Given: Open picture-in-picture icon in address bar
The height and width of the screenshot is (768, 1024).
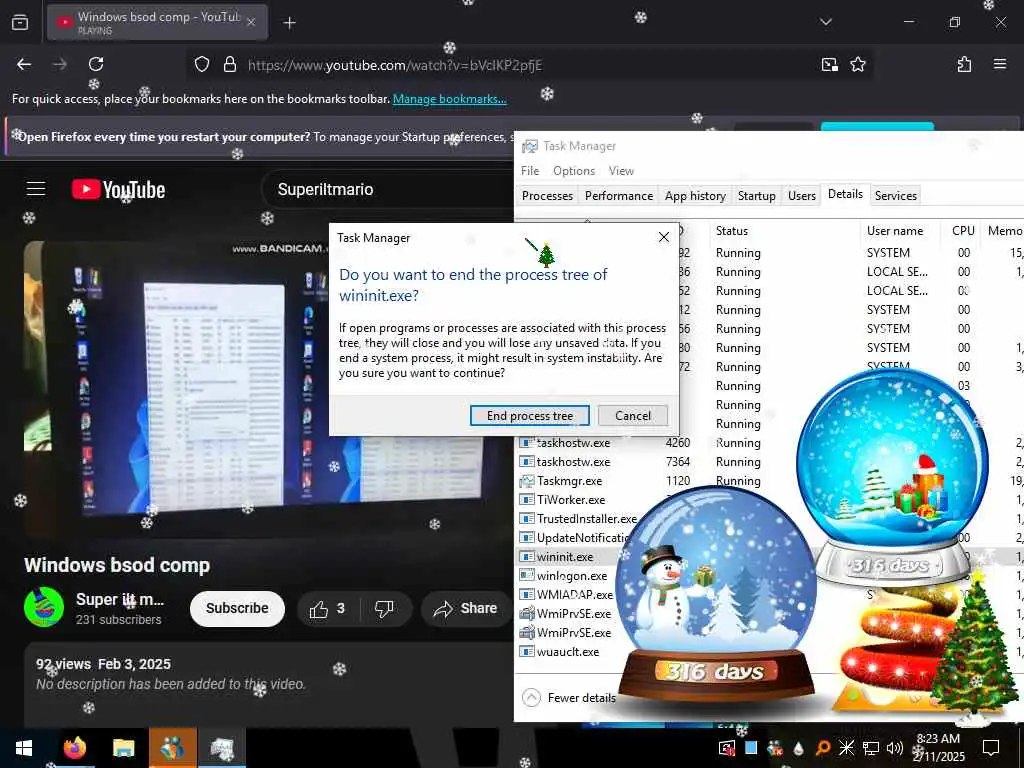Looking at the screenshot, I should coord(829,65).
